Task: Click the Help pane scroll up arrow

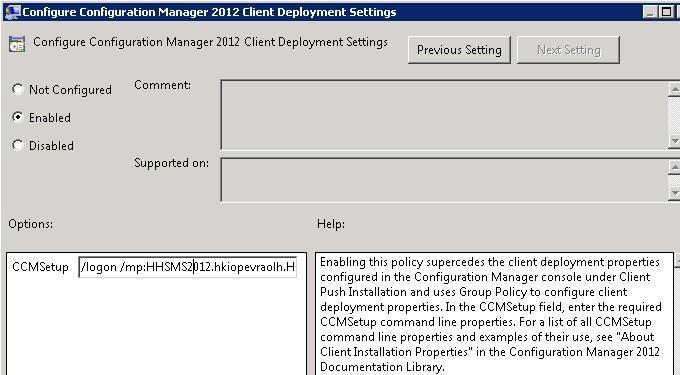Action: point(677,260)
